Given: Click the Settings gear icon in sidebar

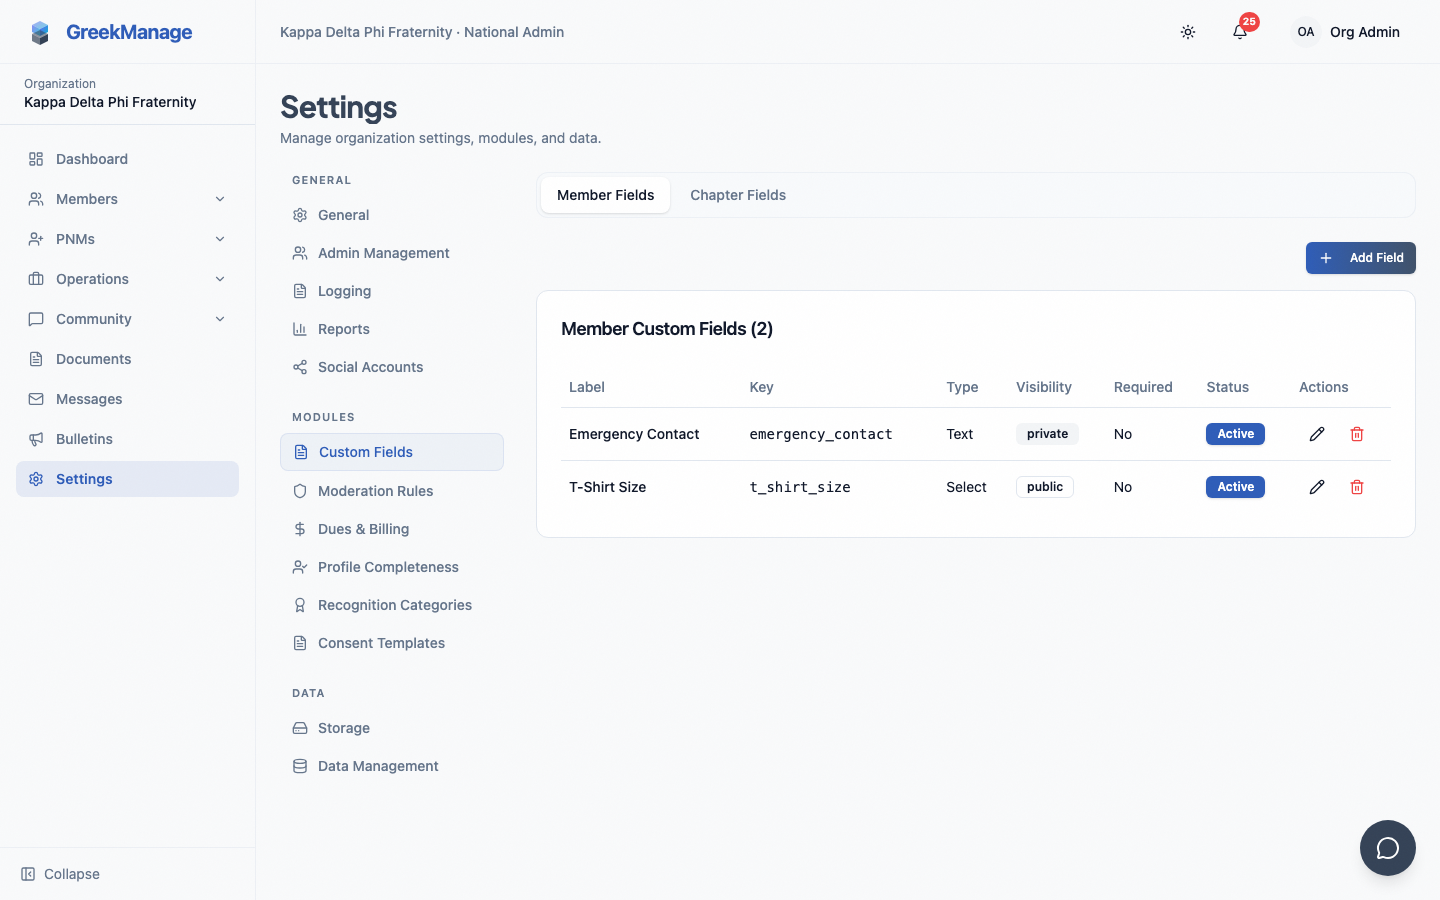Looking at the screenshot, I should (x=36, y=479).
